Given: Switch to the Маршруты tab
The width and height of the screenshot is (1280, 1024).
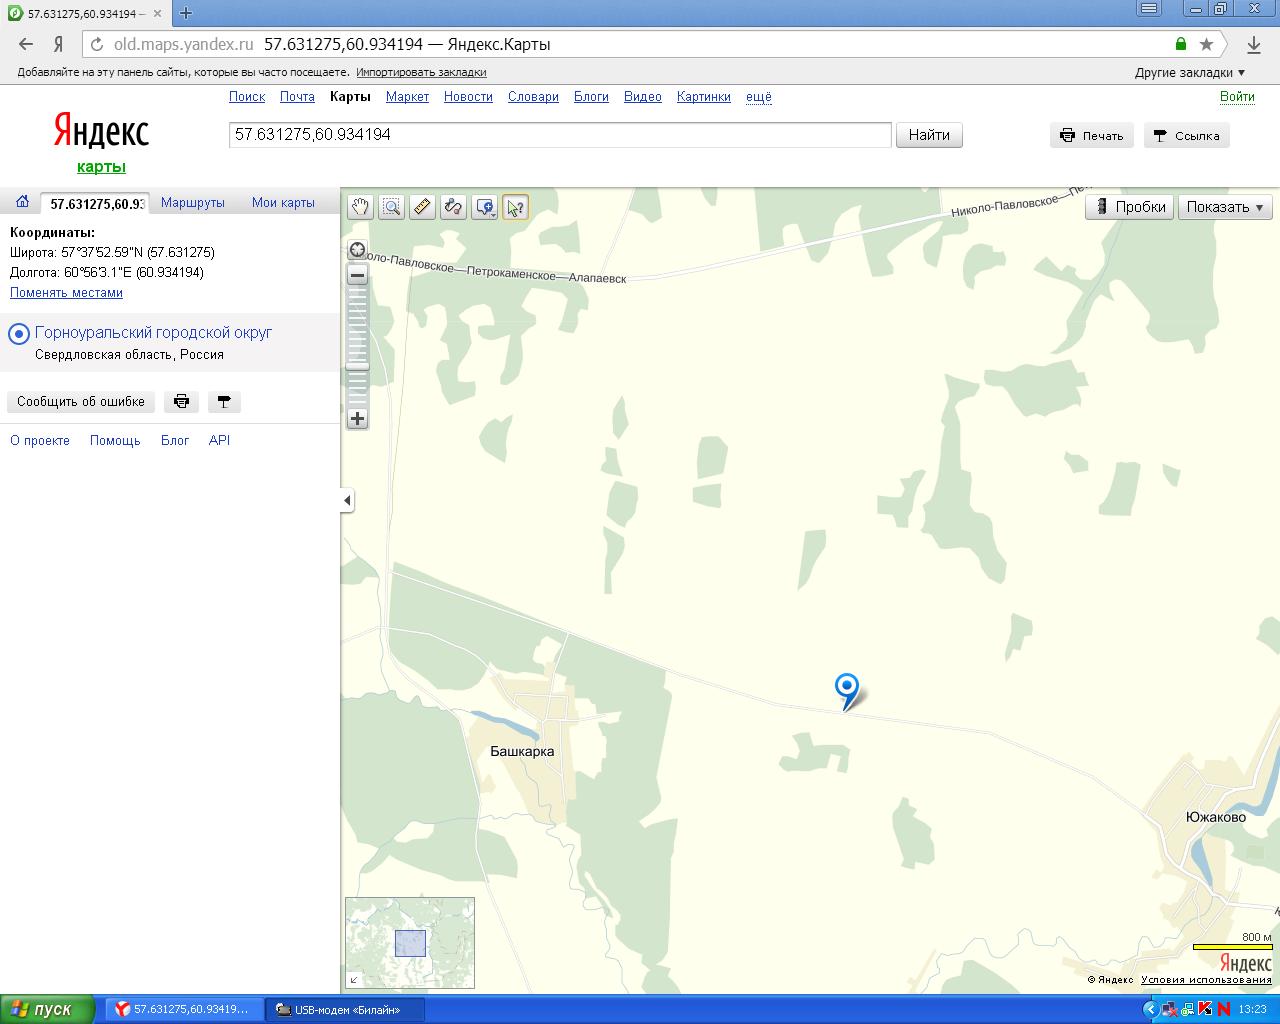Looking at the screenshot, I should point(193,202).
